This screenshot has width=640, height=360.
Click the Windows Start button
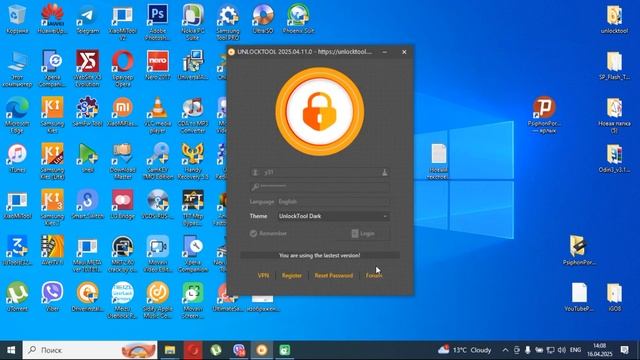tap(11, 350)
